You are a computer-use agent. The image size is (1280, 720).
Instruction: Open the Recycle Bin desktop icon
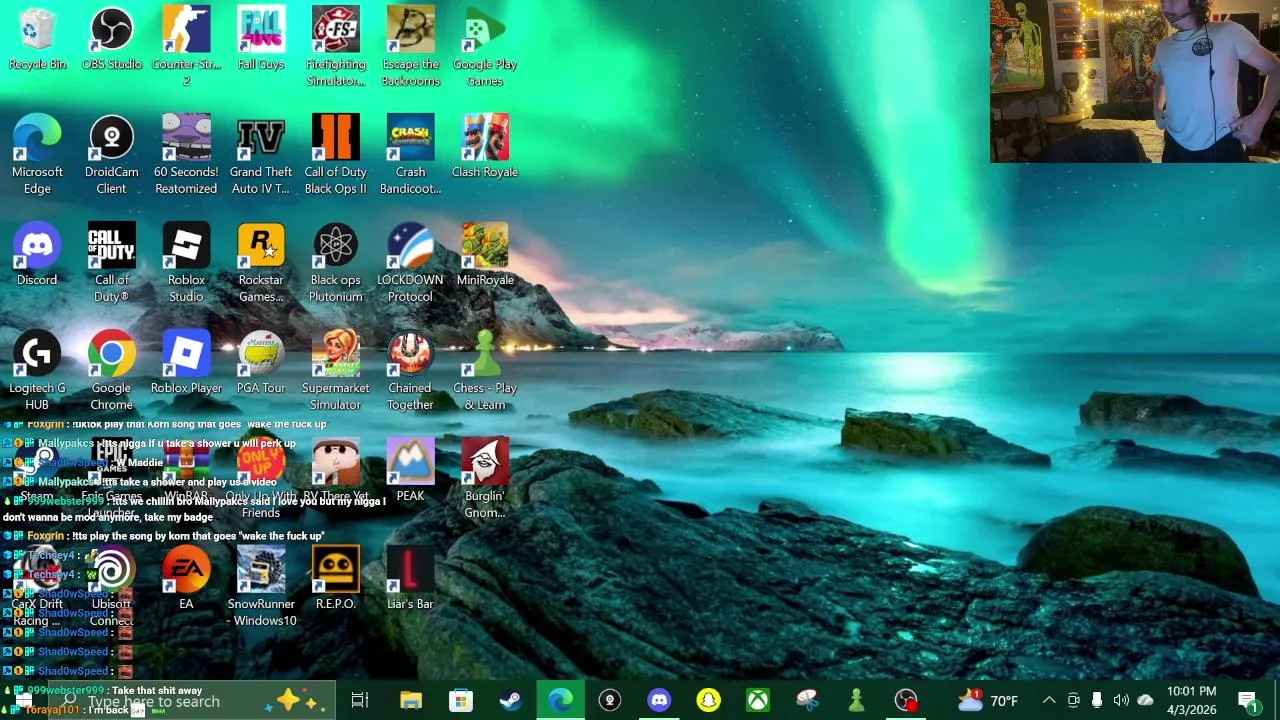point(37,40)
